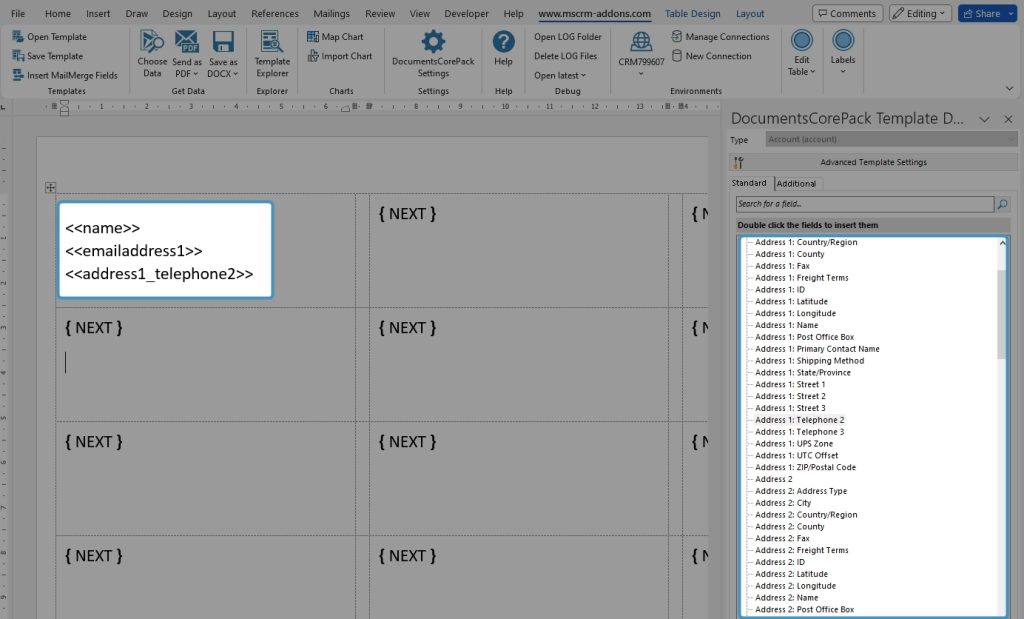Select the Table Design ribbon tab
Viewport: 1024px width, 619px height.
(692, 14)
